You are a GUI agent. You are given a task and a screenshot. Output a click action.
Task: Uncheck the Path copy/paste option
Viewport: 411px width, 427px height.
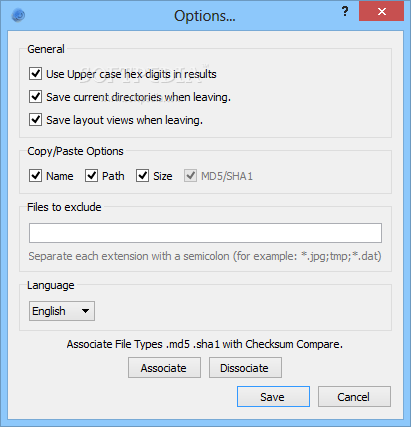pyautogui.click(x=91, y=176)
